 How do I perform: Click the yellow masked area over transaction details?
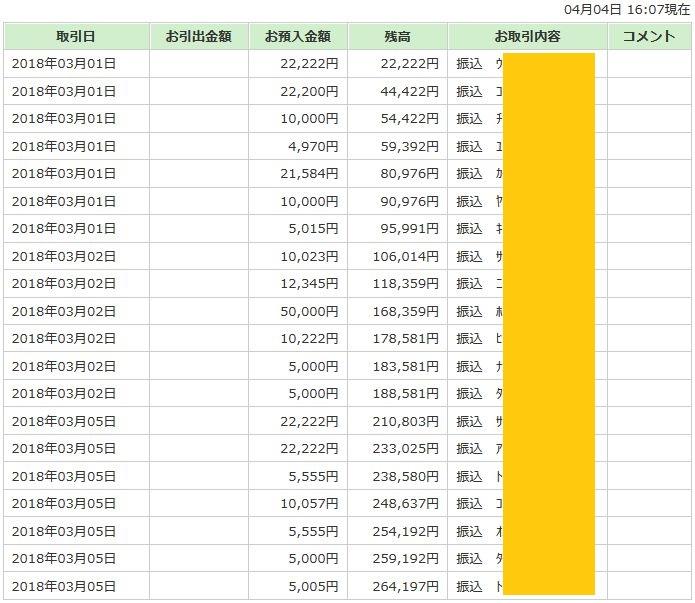coord(548,320)
